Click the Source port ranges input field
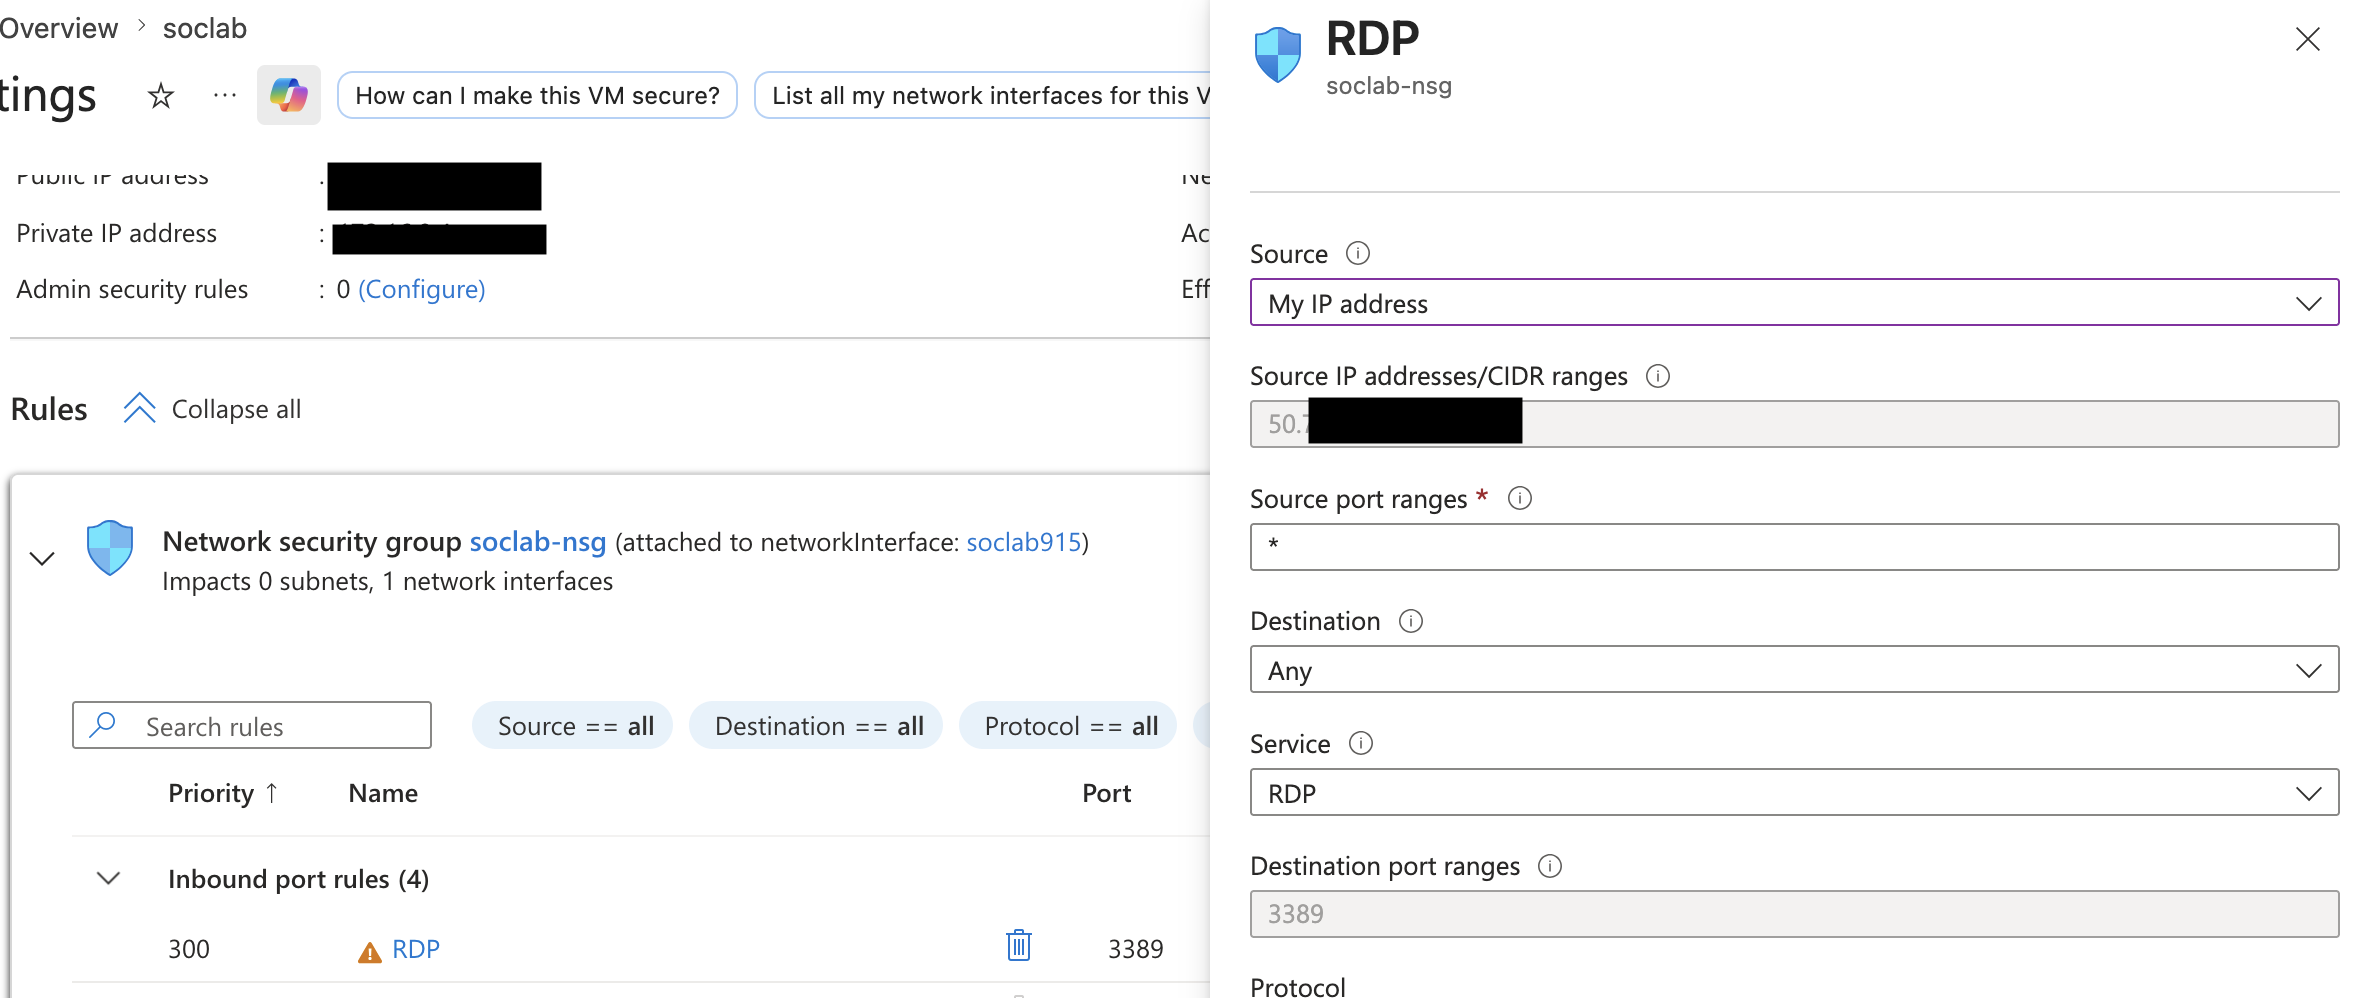 1794,547
